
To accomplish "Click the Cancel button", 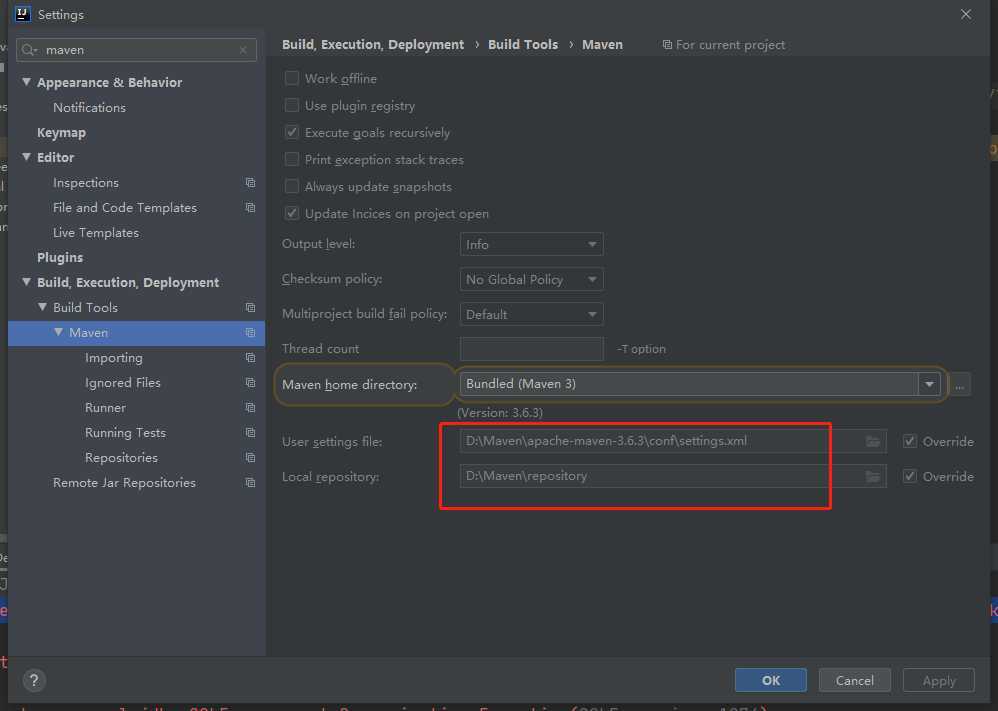I will coord(855,680).
